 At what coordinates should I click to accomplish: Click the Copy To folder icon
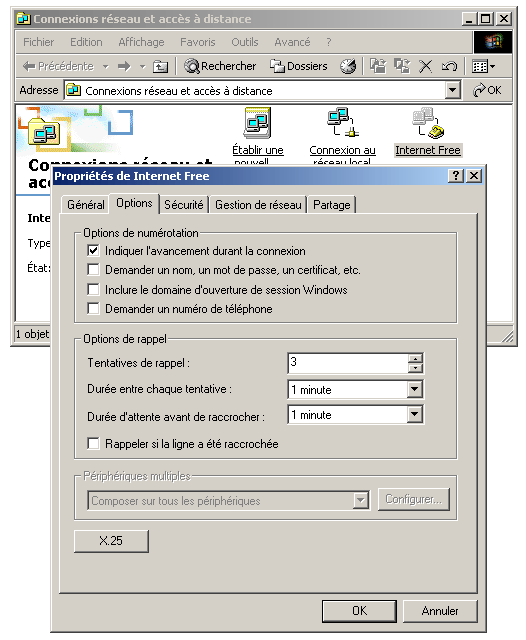[402, 66]
